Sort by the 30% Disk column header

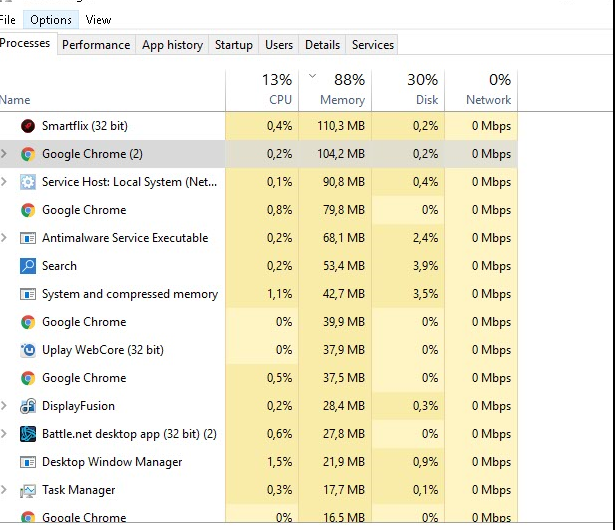tap(408, 90)
